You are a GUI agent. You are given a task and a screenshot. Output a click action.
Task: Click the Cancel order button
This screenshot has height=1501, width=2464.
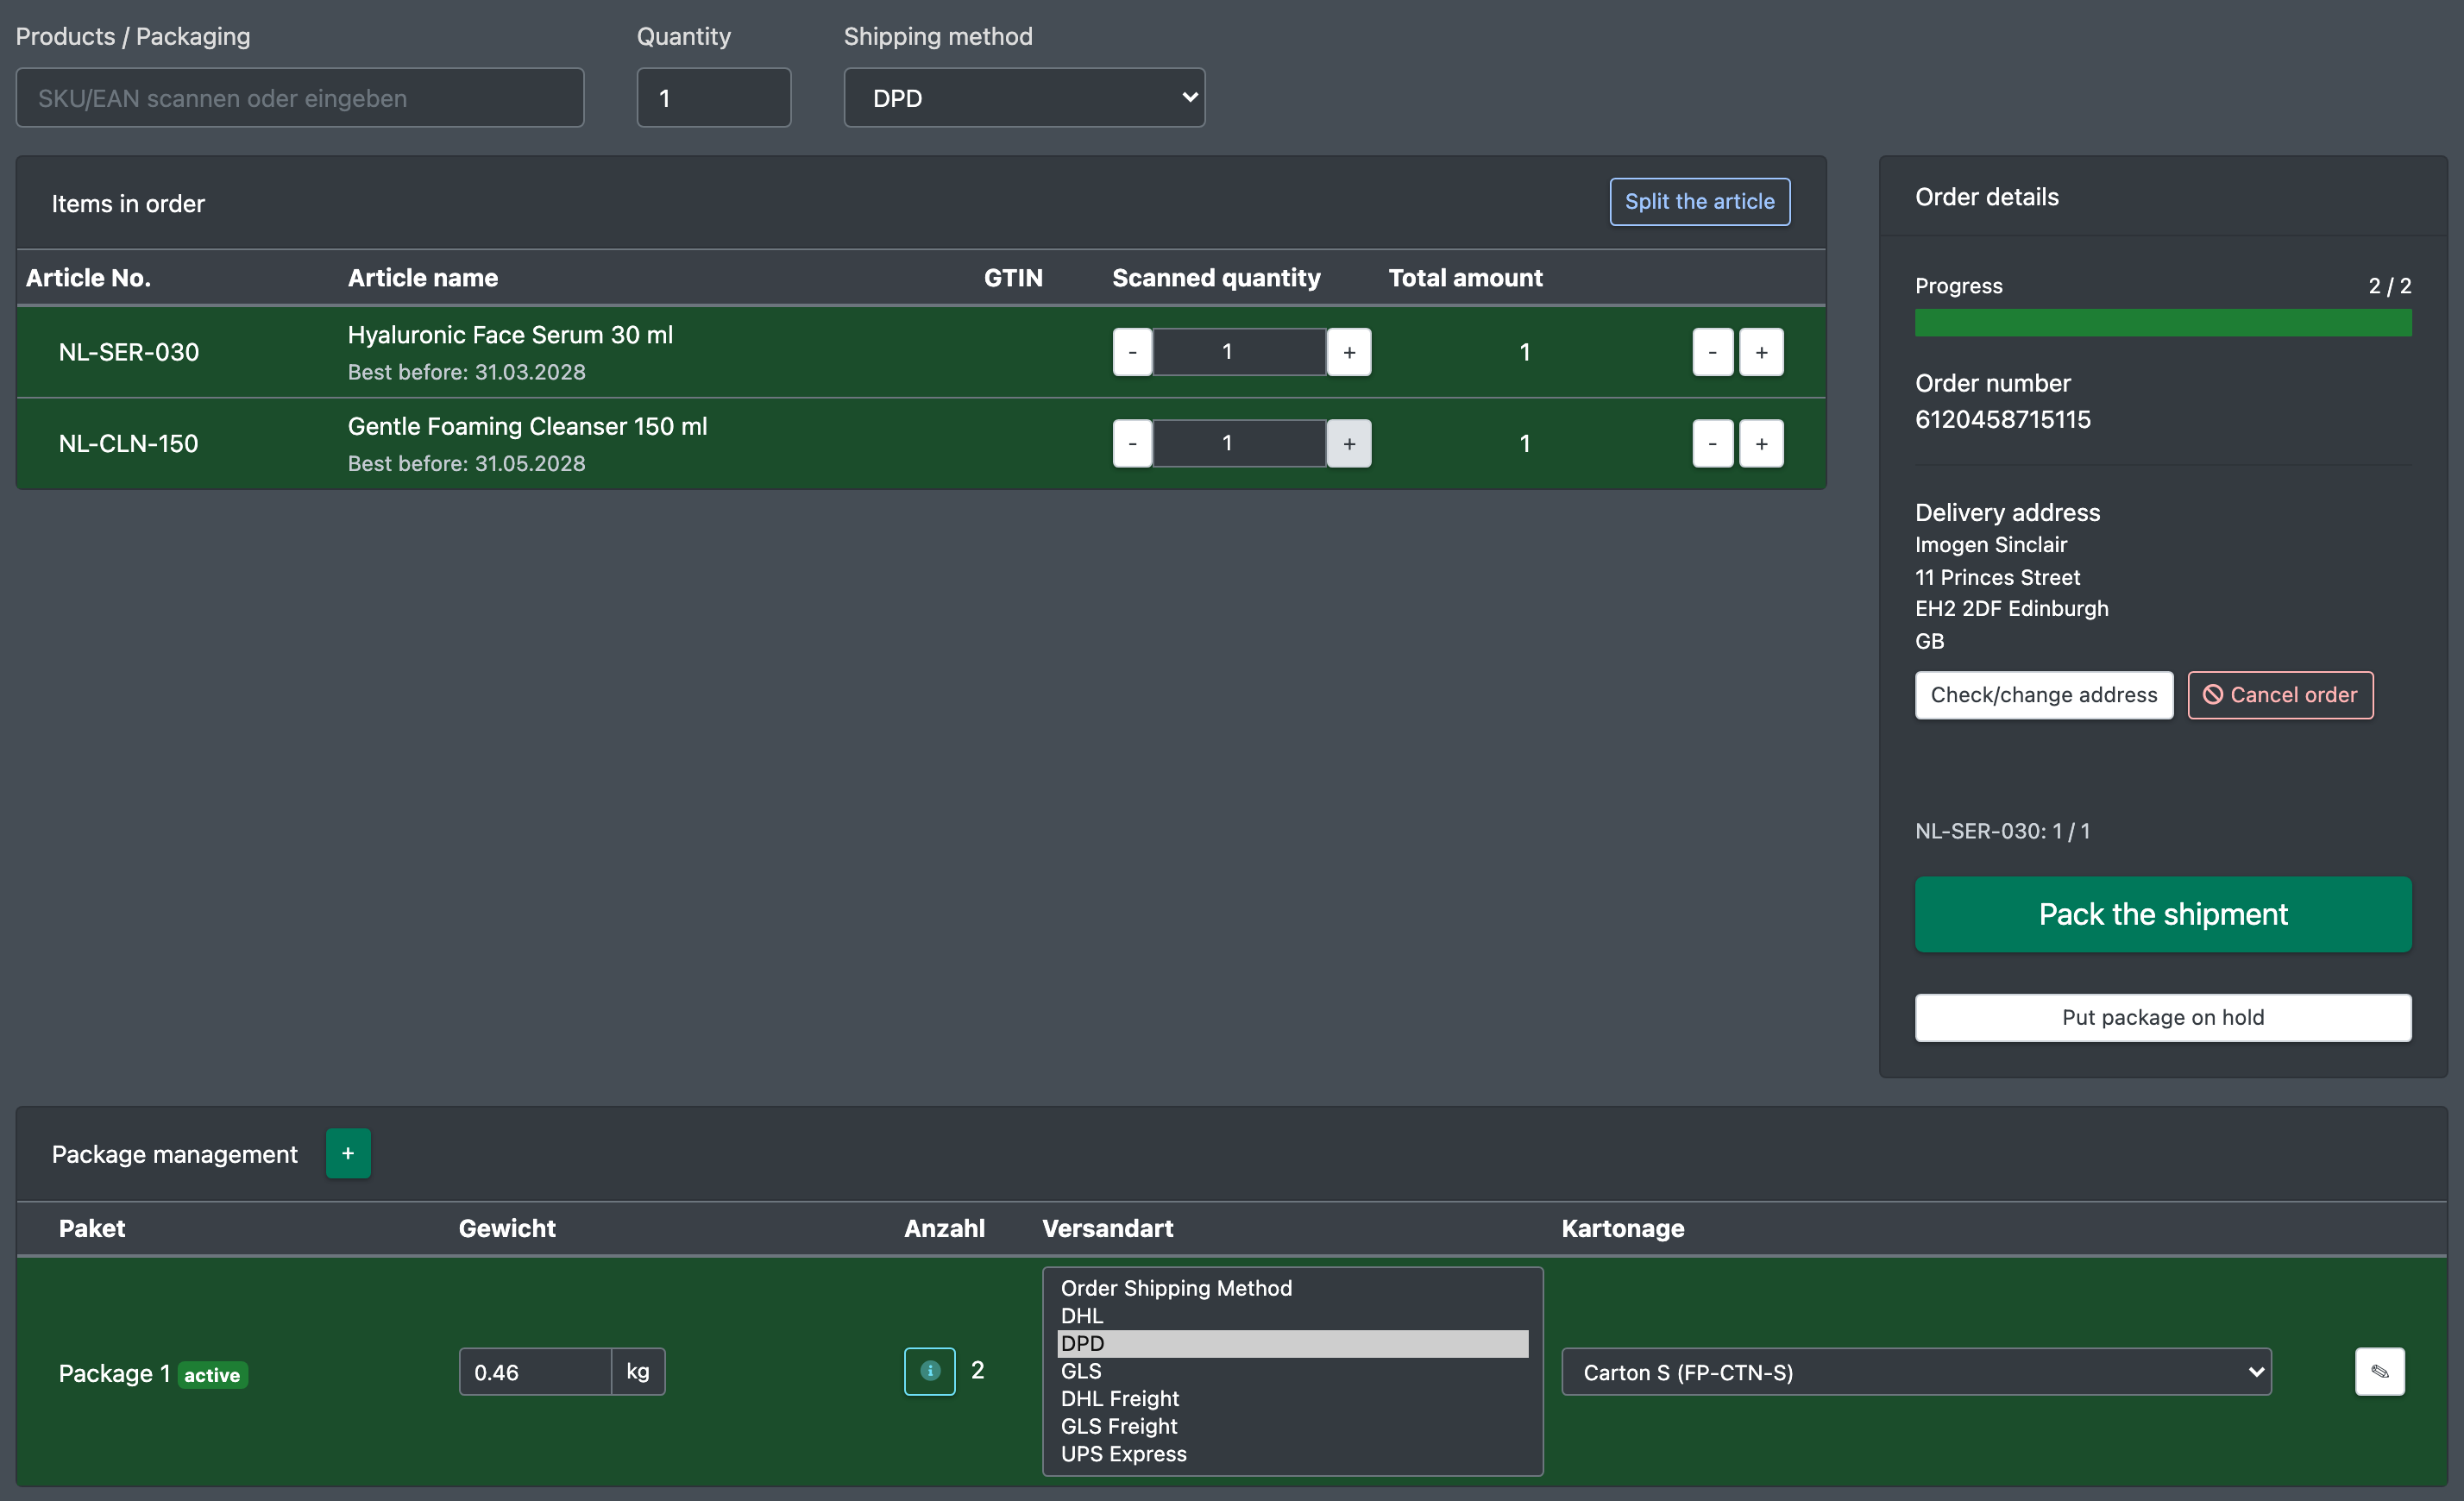pyautogui.click(x=2280, y=695)
